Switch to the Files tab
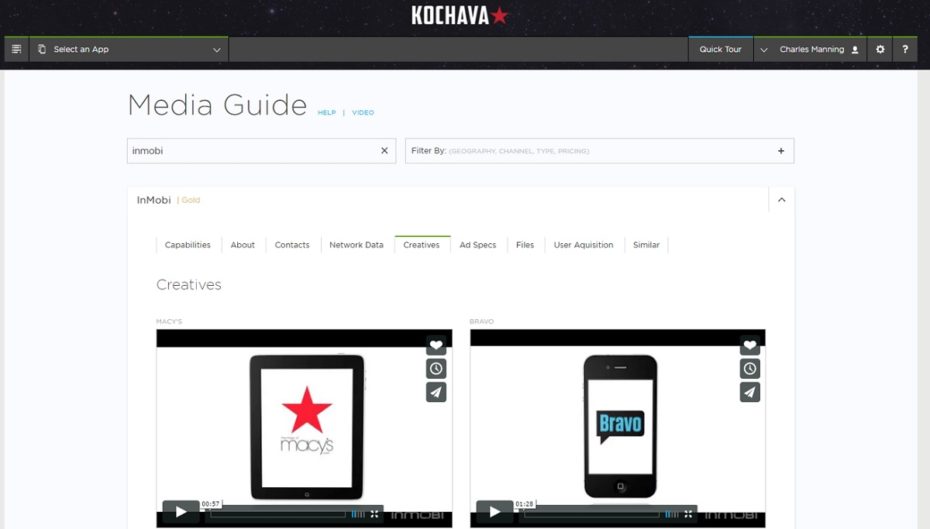Viewport: 930px width, 529px height. (525, 245)
